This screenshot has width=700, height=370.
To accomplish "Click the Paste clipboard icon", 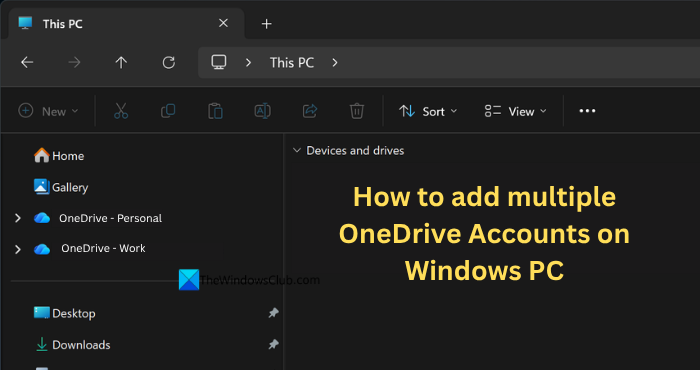I will [215, 111].
